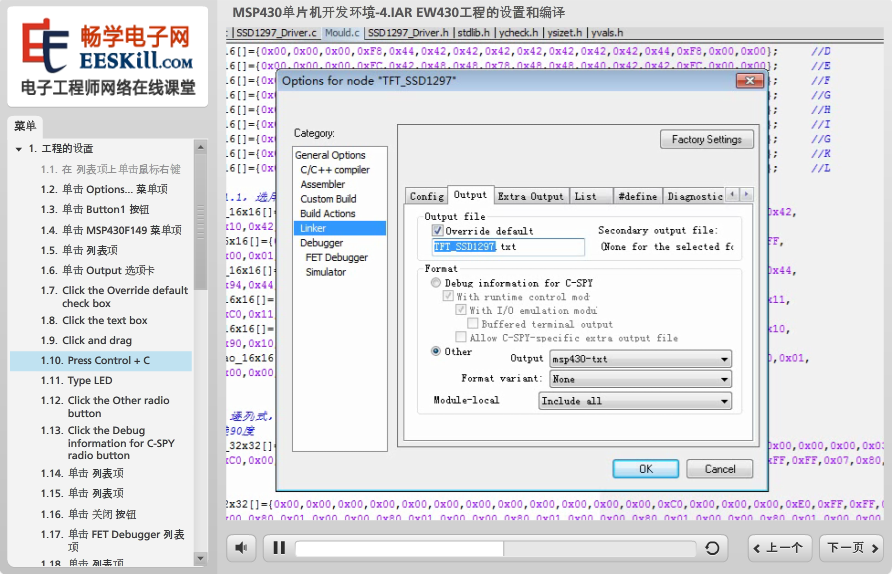Switch to the Extra Output tab

point(530,196)
